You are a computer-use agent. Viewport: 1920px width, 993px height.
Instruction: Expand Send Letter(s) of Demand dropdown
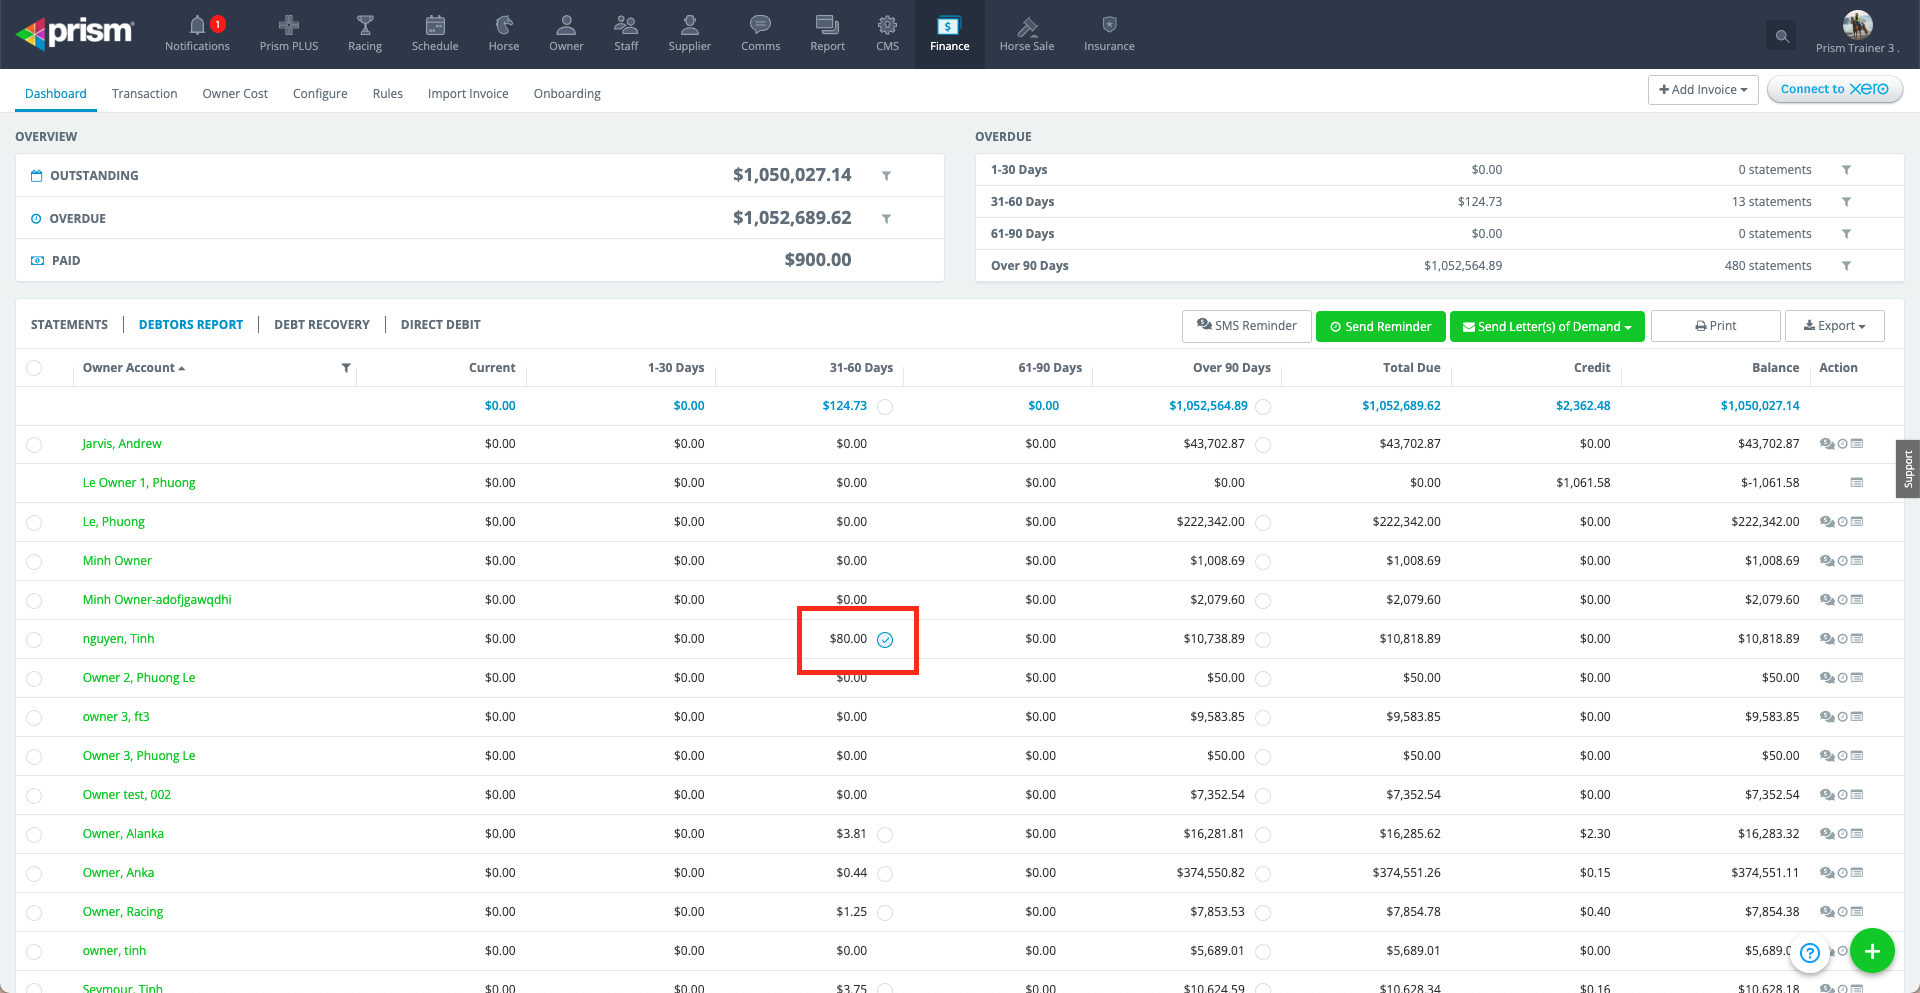1546,327
